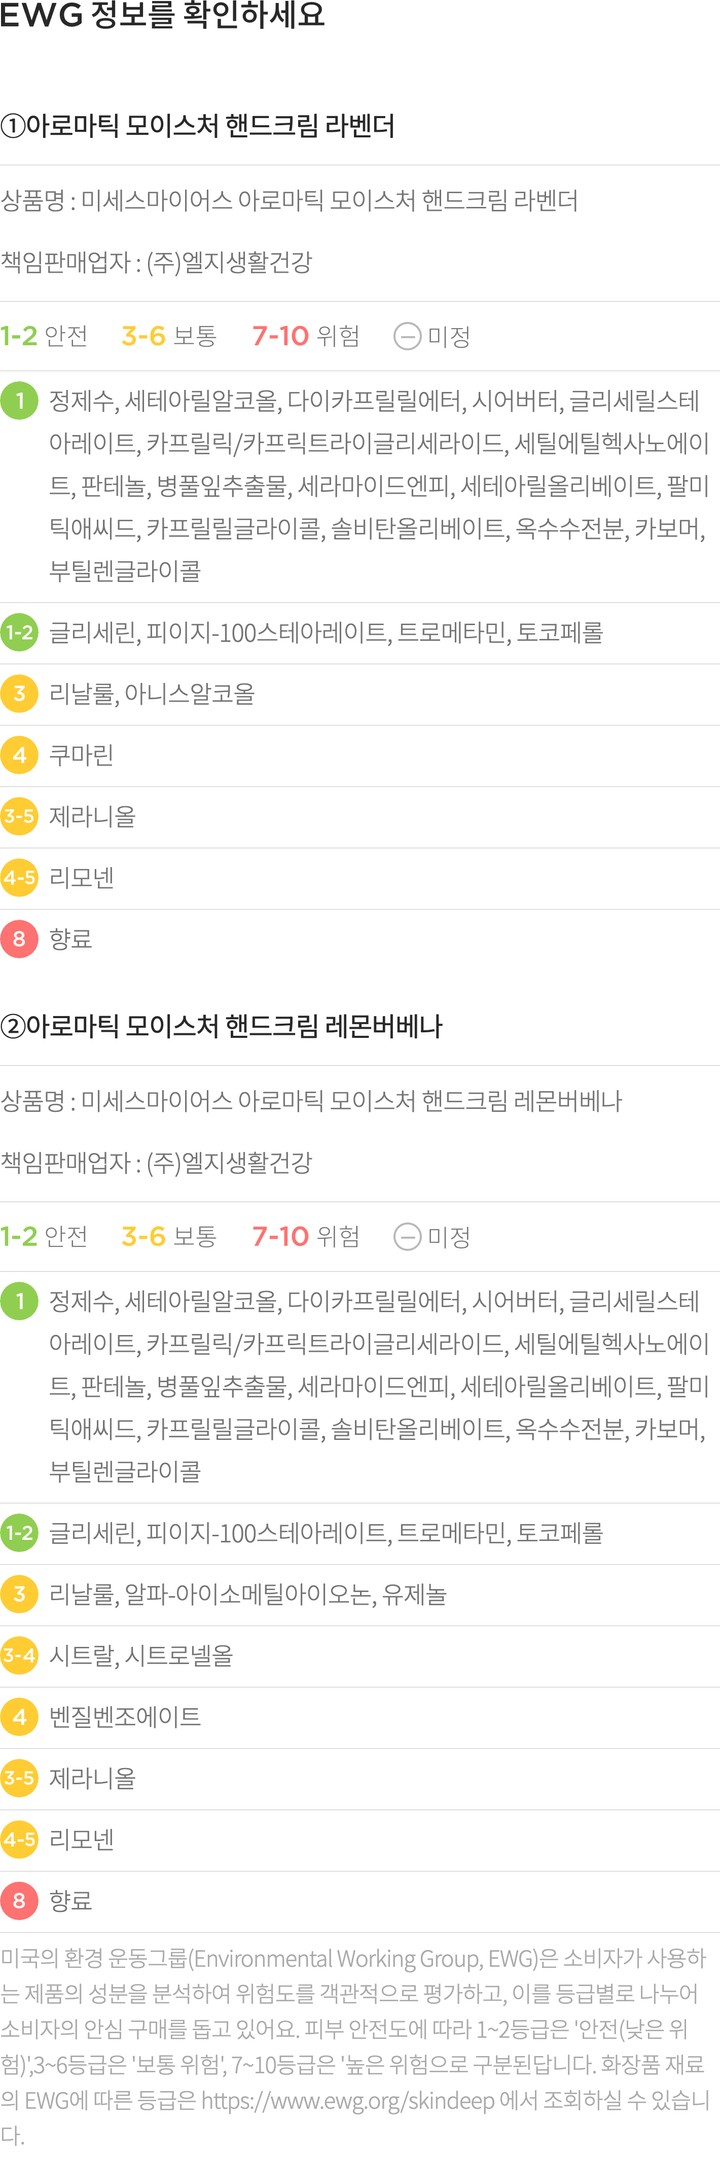Click the red grade 8 badge in the lavender section
Viewport: 720px width, 2164px height.
pyautogui.click(x=19, y=939)
